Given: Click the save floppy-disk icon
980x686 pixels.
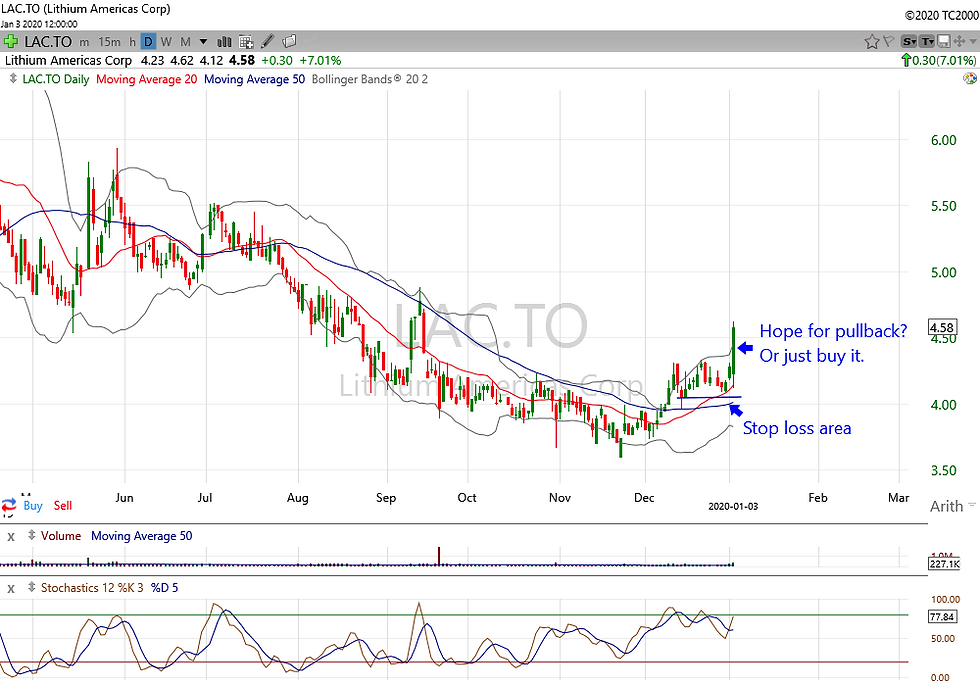Looking at the screenshot, I should click(943, 42).
